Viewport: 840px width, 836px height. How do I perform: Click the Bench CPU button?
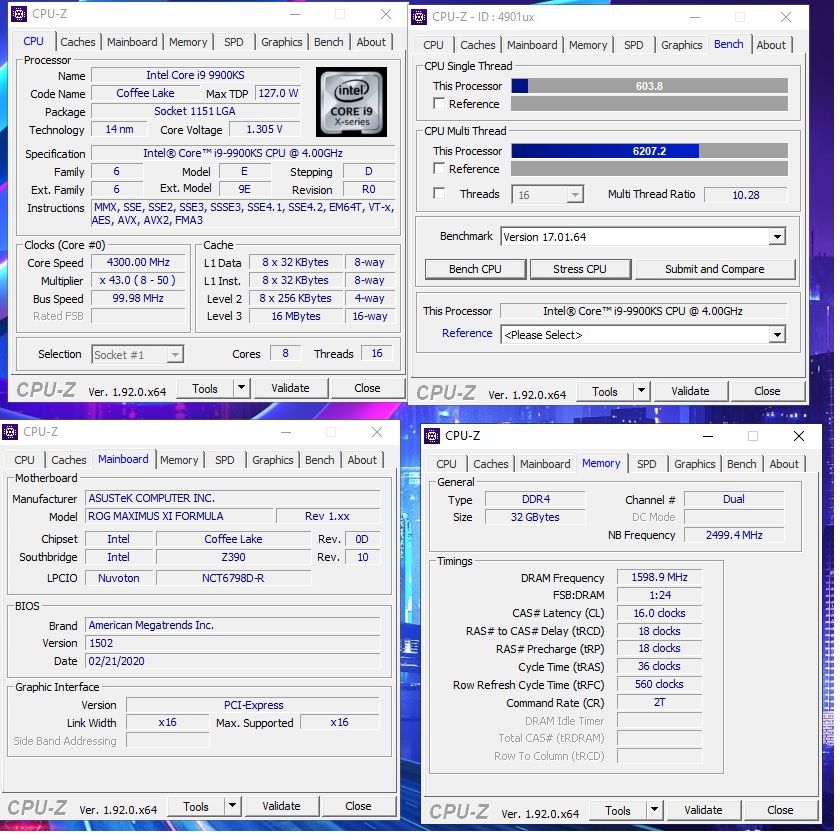(x=475, y=269)
